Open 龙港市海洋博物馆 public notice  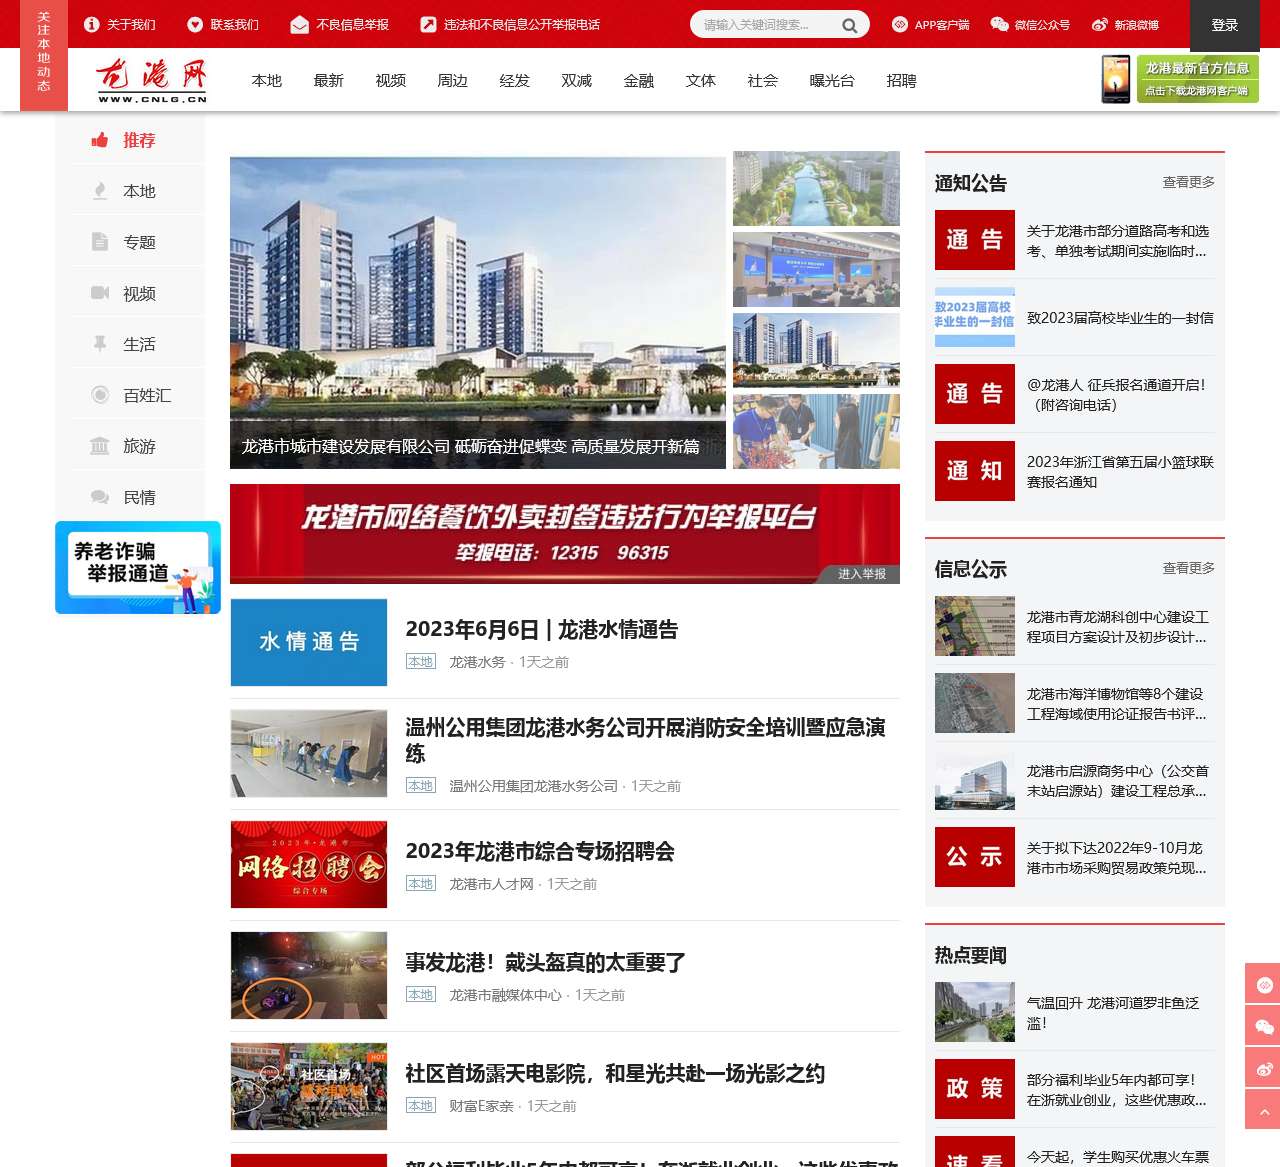tap(1116, 703)
